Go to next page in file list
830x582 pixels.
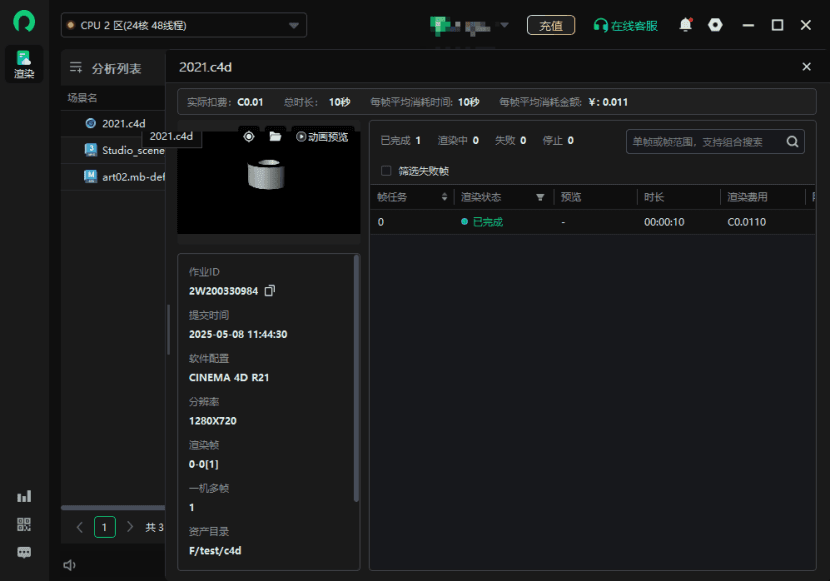click(130, 527)
